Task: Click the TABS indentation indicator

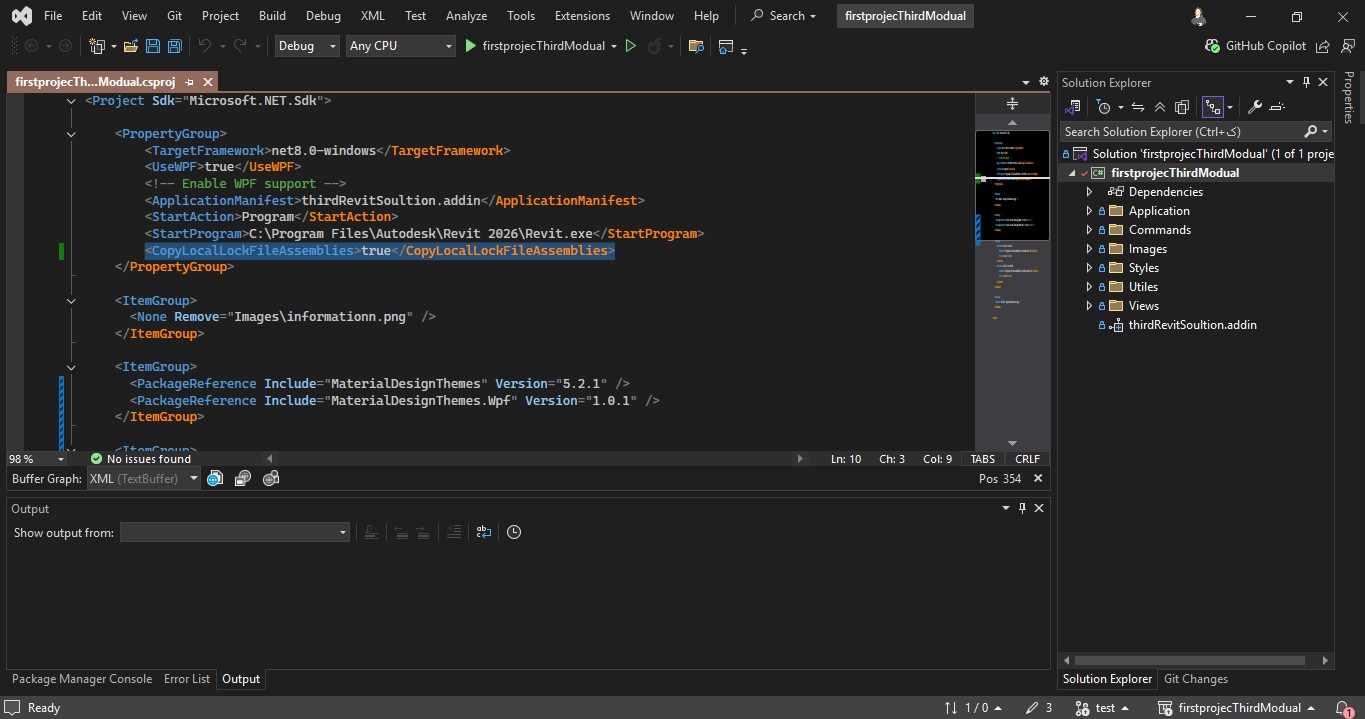Action: pos(983,459)
